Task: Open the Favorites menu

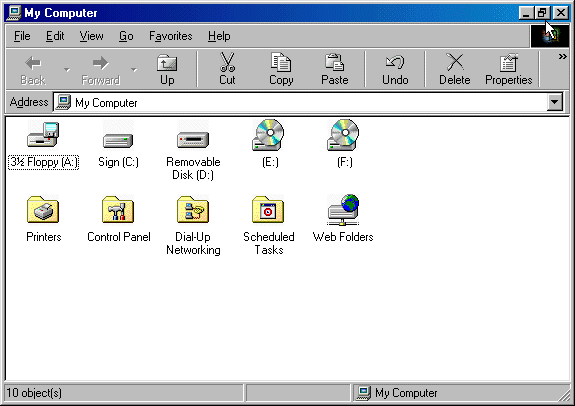Action: (171, 36)
